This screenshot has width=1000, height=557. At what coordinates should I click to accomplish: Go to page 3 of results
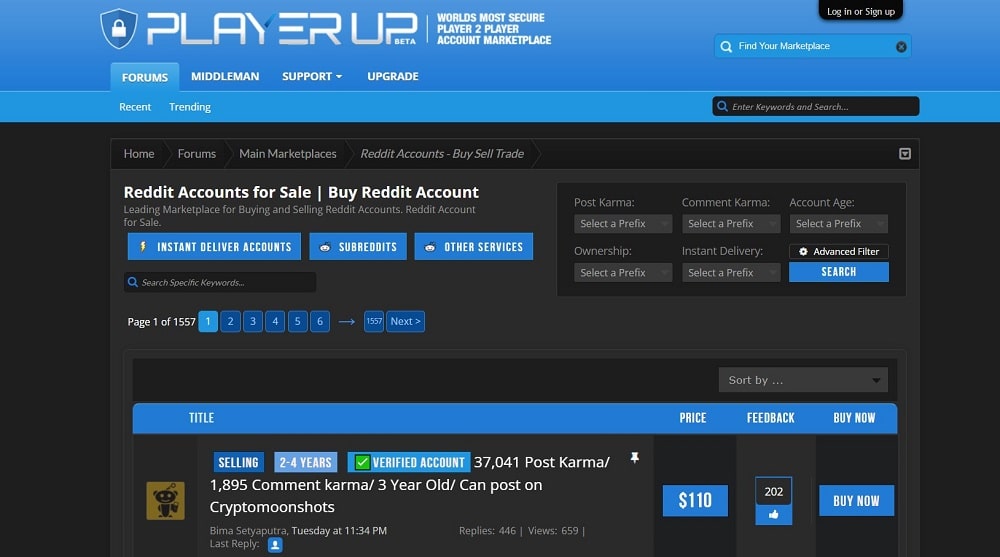253,322
